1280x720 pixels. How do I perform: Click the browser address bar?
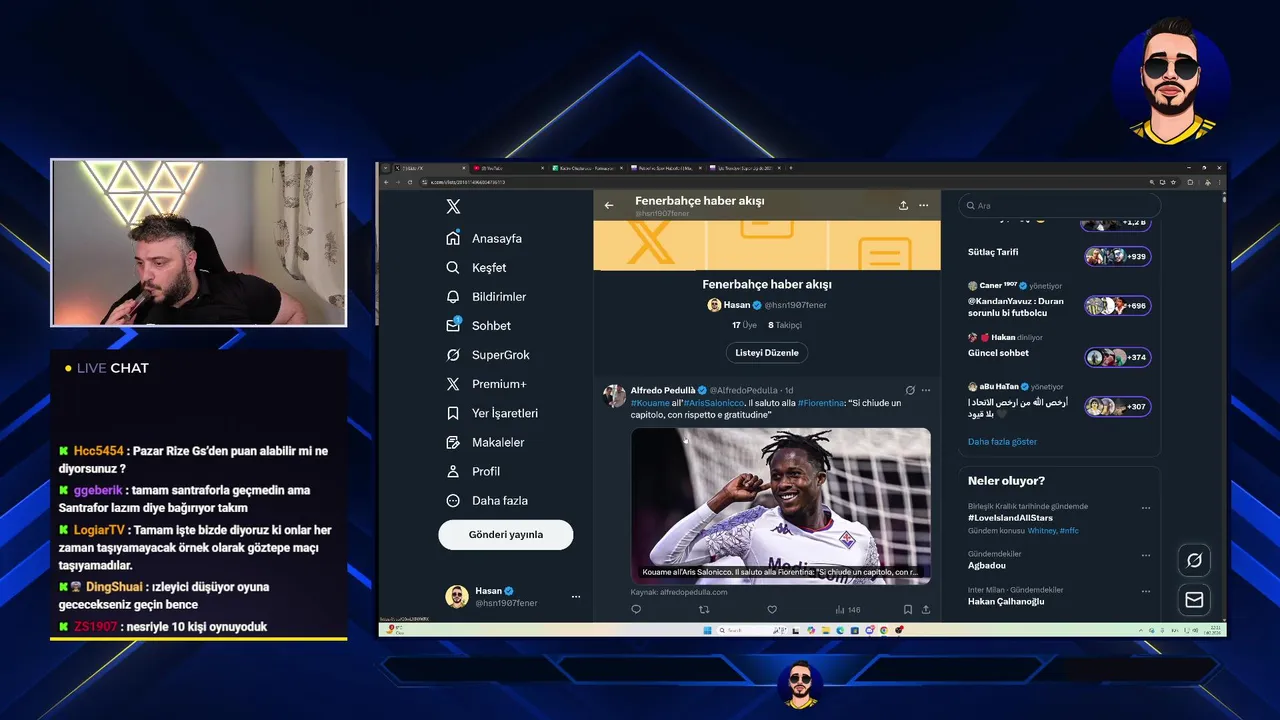[780, 182]
